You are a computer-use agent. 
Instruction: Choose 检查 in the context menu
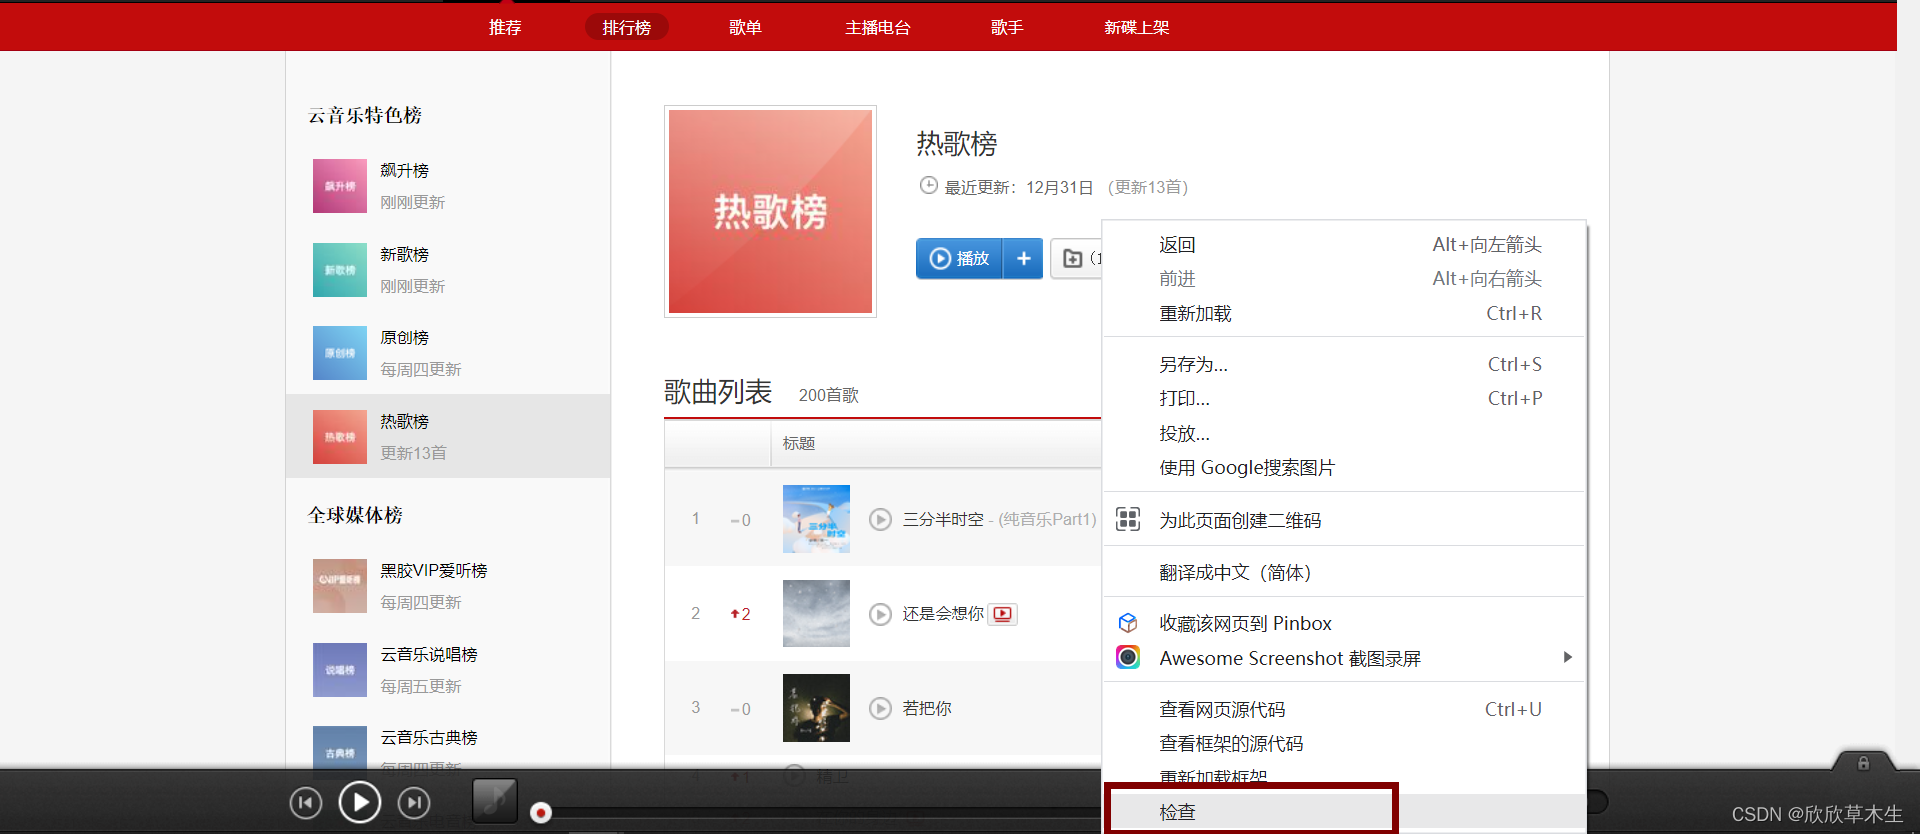(1344, 812)
